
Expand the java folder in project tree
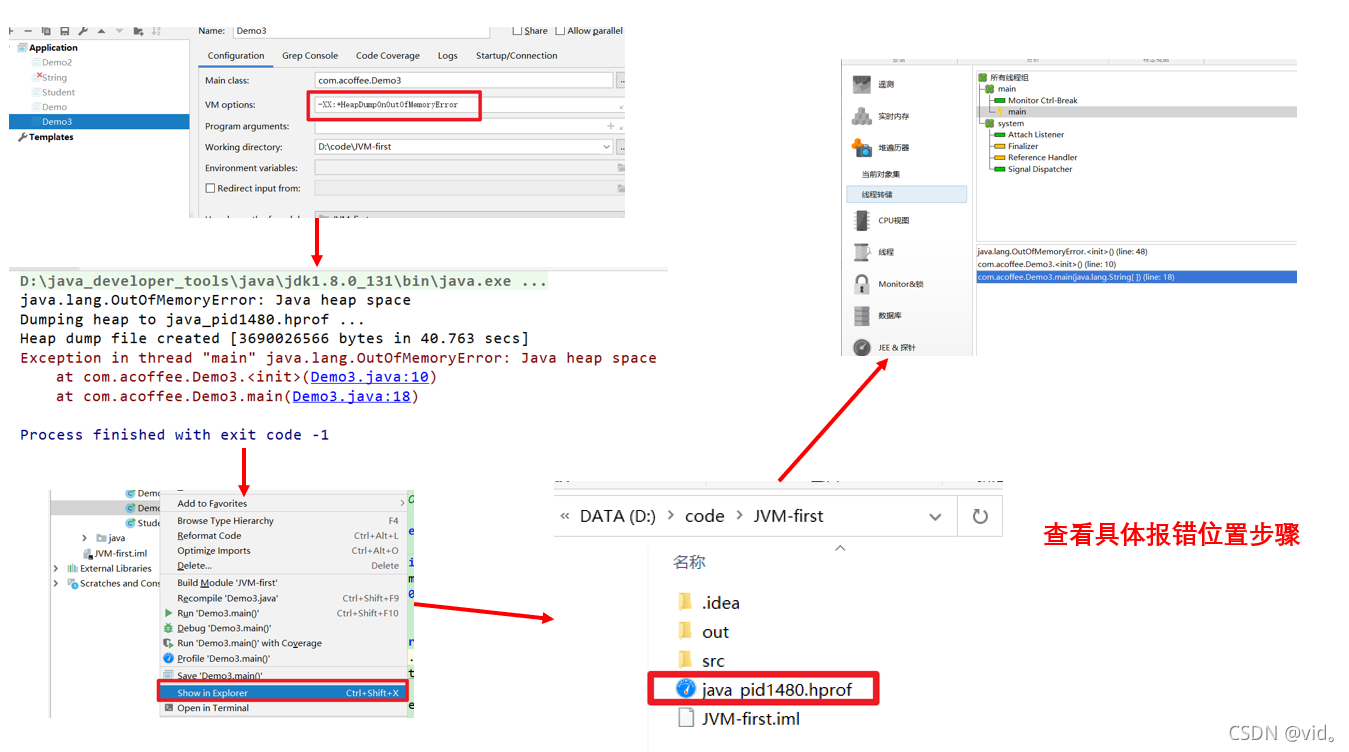(x=85, y=538)
